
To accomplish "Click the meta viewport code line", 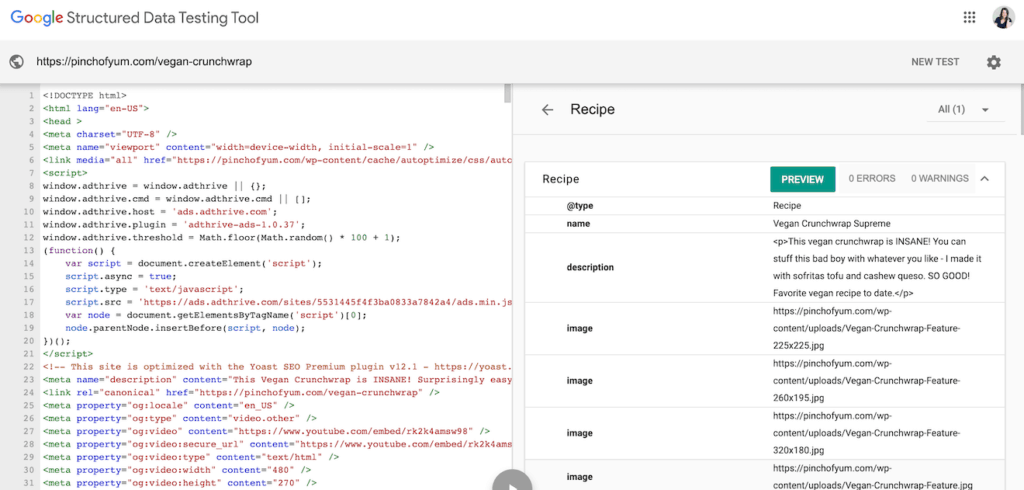I will tap(238, 147).
